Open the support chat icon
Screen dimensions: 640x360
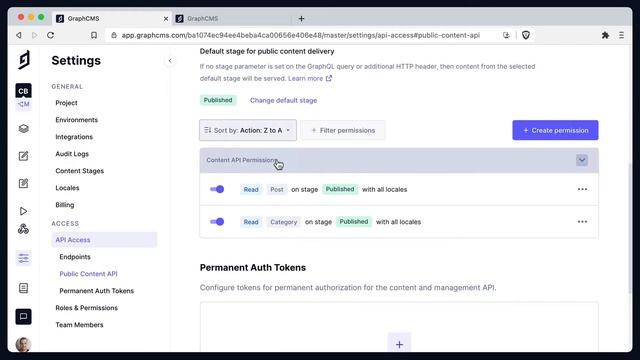(23, 316)
